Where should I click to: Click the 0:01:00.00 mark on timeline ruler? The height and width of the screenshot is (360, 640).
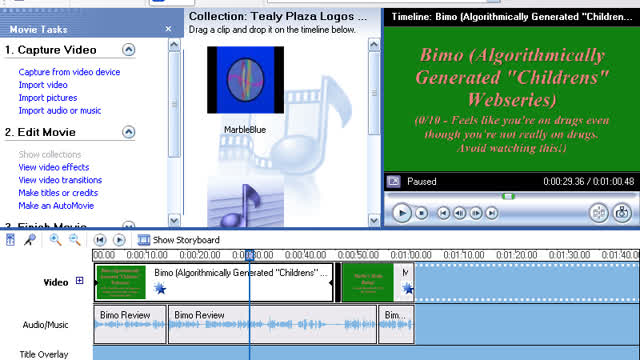(411, 255)
